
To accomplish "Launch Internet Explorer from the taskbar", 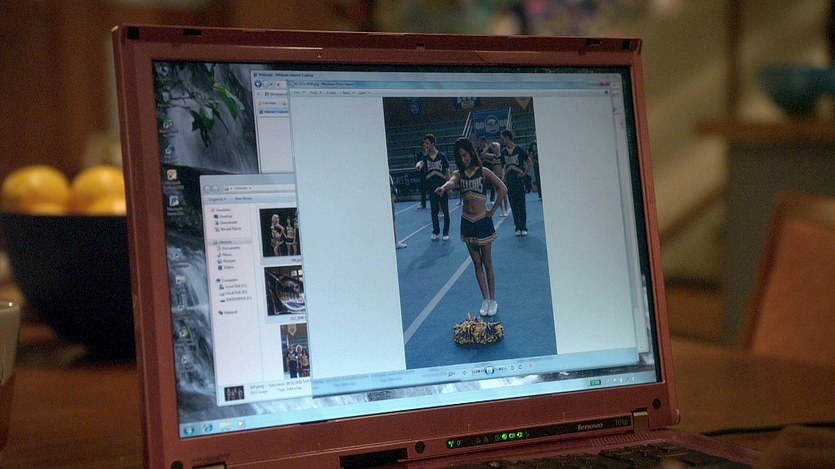I will [209, 428].
